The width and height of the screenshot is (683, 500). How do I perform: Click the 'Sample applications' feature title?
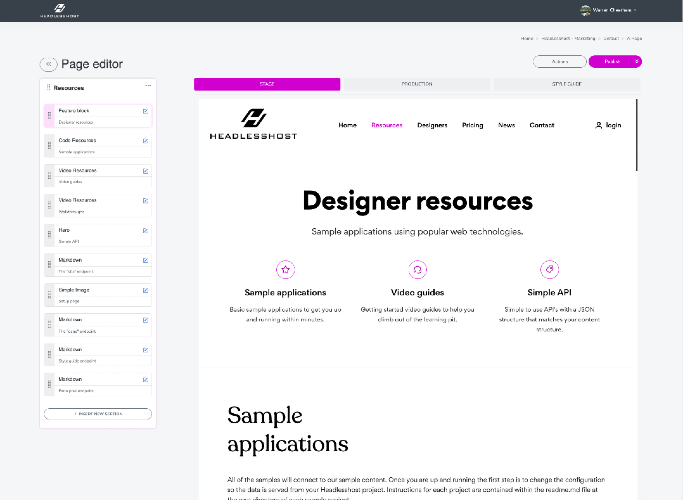[285, 292]
